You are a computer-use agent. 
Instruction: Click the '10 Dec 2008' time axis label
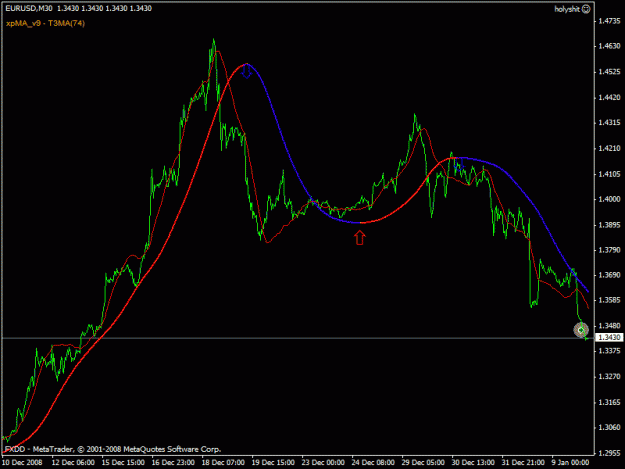click(x=22, y=463)
